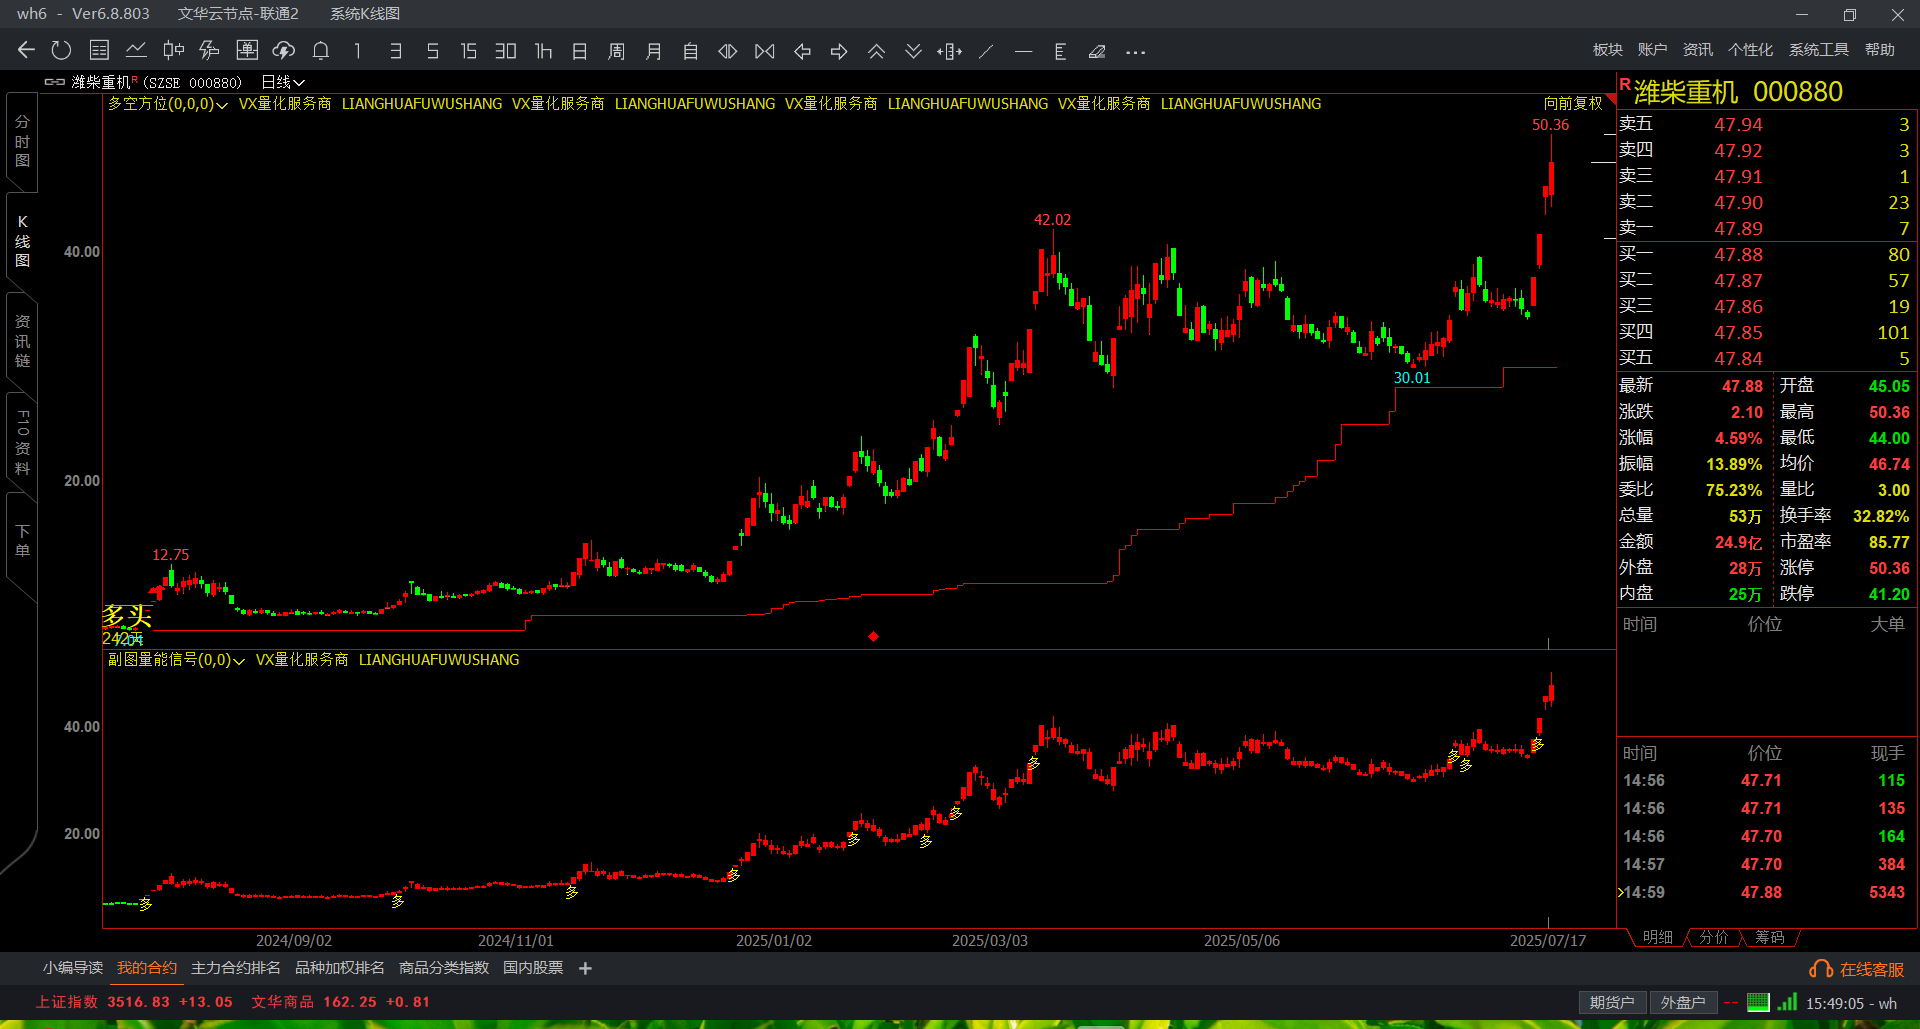Select the horizontal line drawing tool
Image resolution: width=1920 pixels, height=1029 pixels.
pyautogui.click(x=1023, y=51)
